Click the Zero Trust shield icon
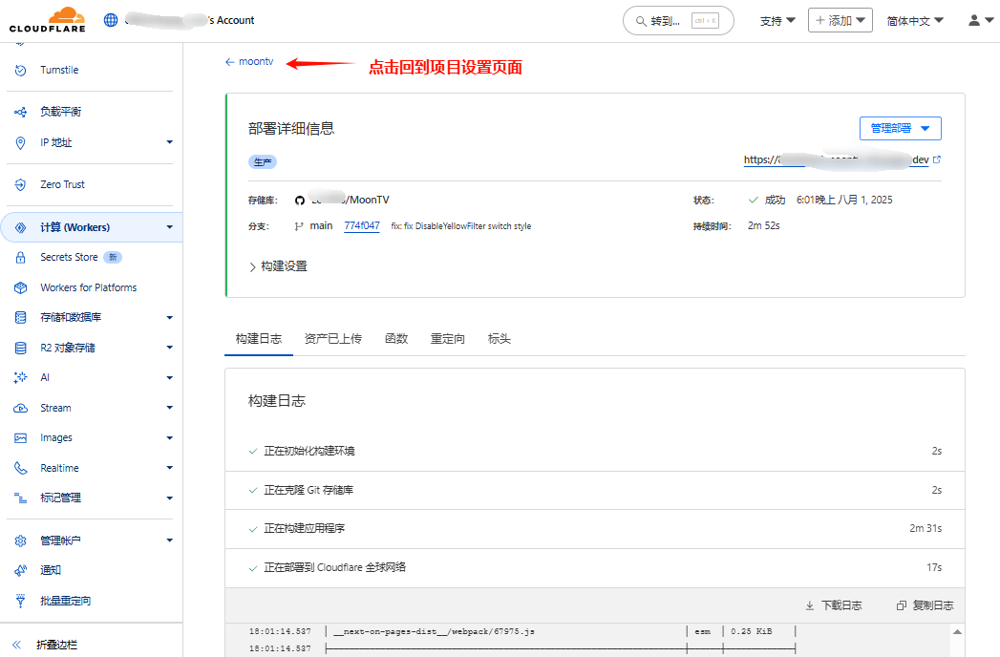The image size is (1000, 657). tap(20, 185)
